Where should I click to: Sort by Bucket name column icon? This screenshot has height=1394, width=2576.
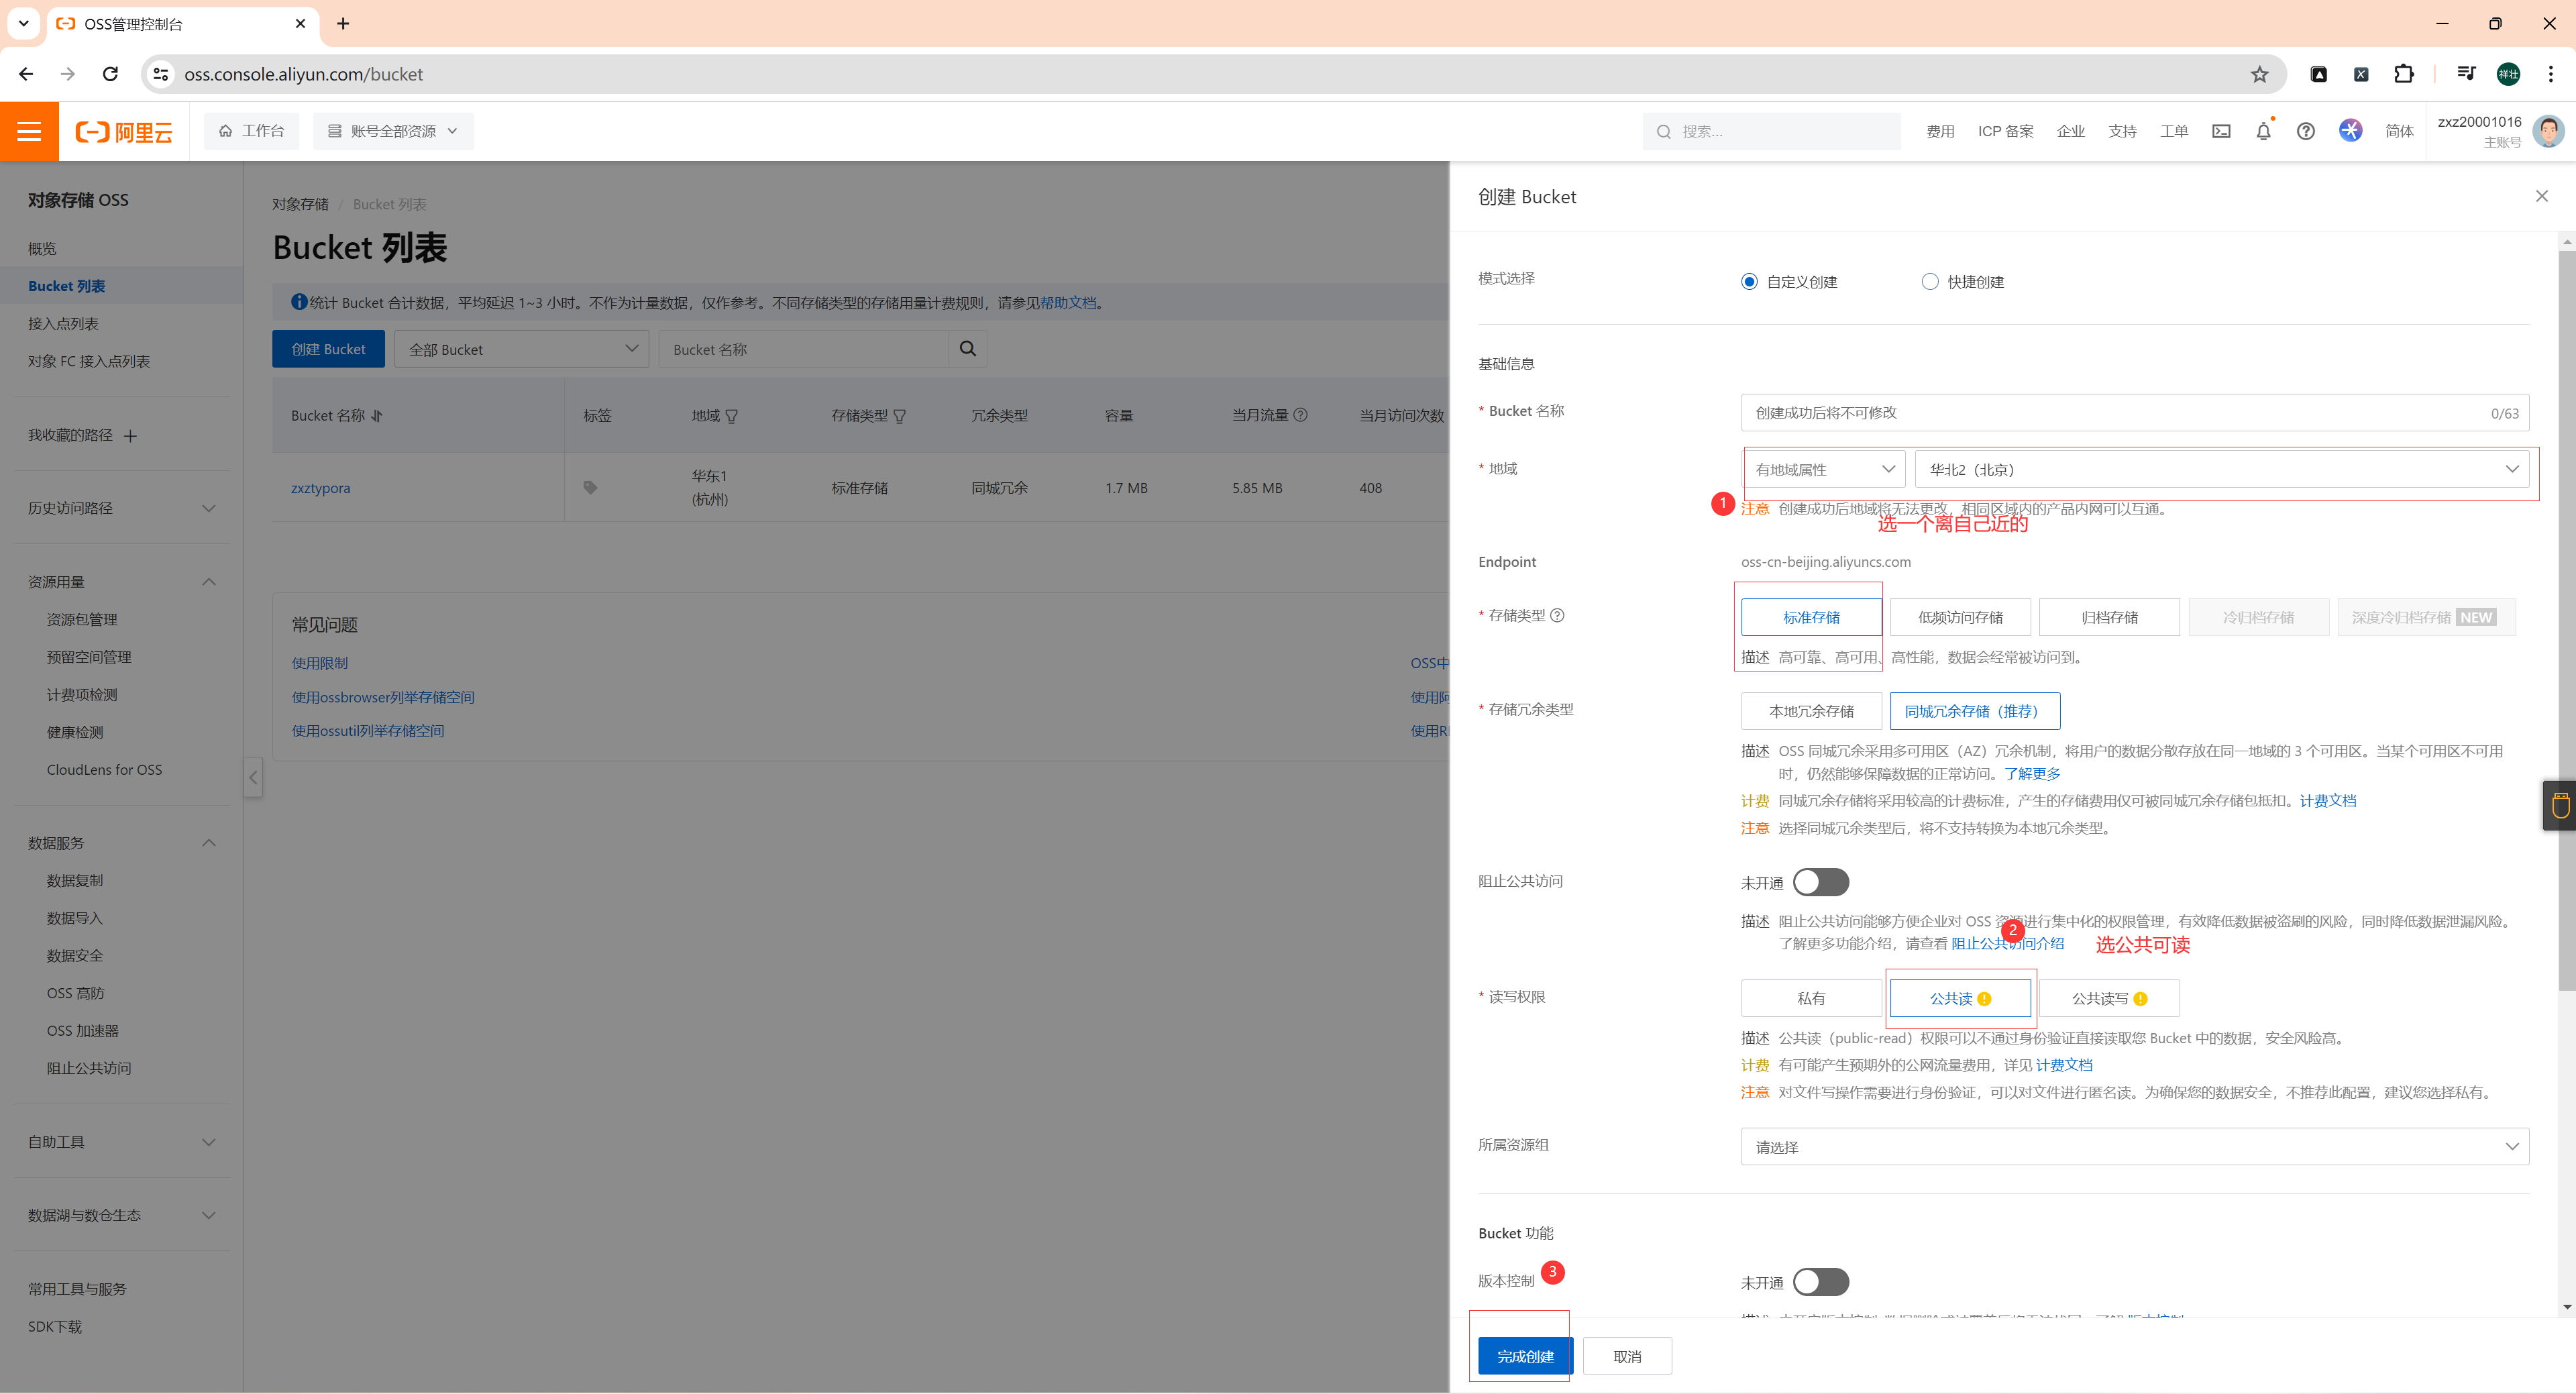point(377,416)
